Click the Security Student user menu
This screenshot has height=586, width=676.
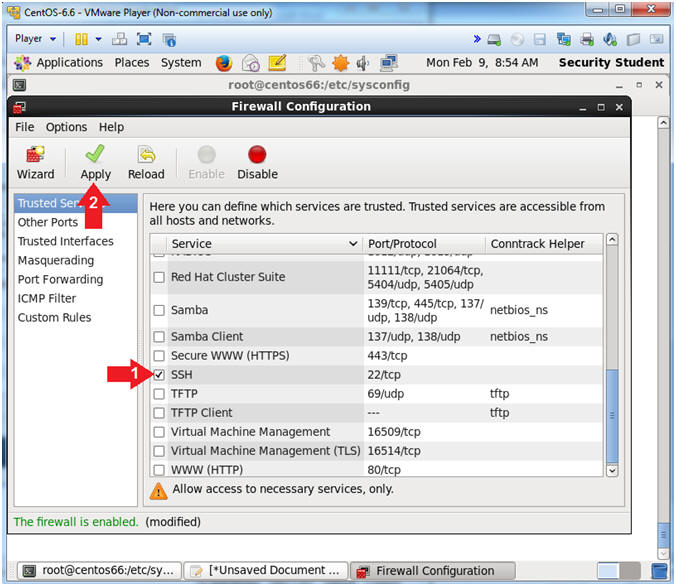[x=611, y=63]
